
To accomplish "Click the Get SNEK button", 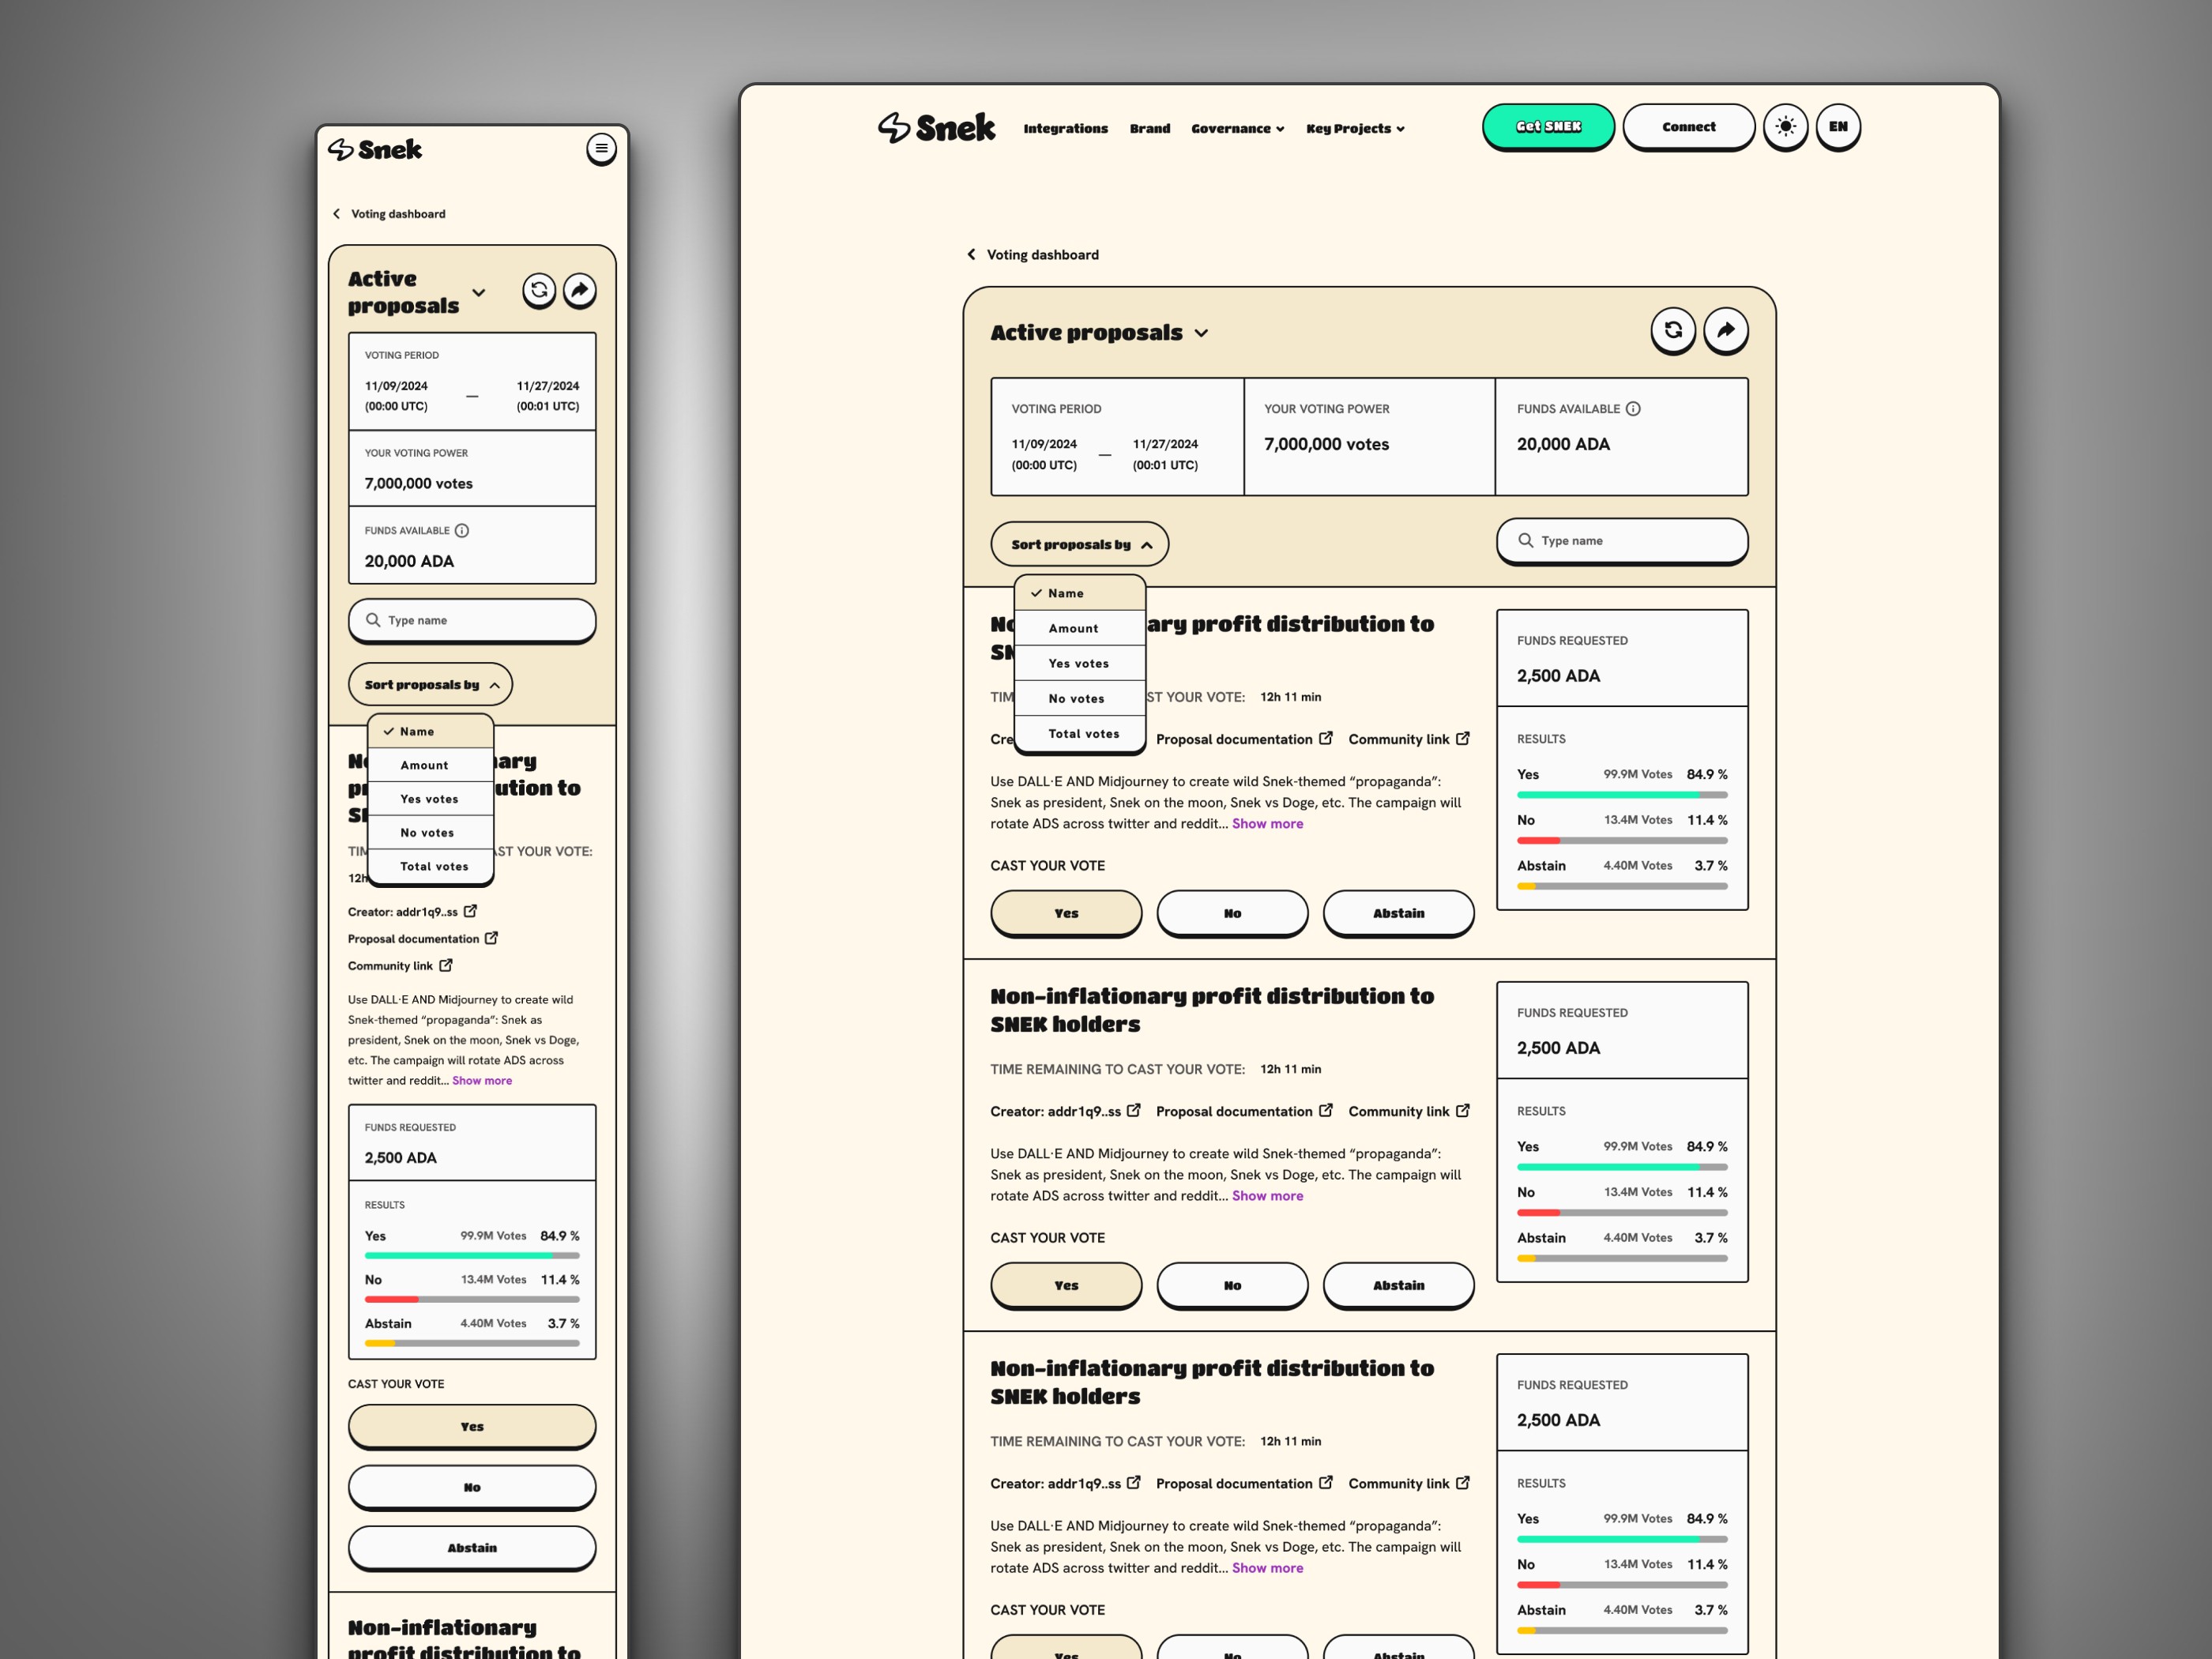I will (x=1548, y=127).
